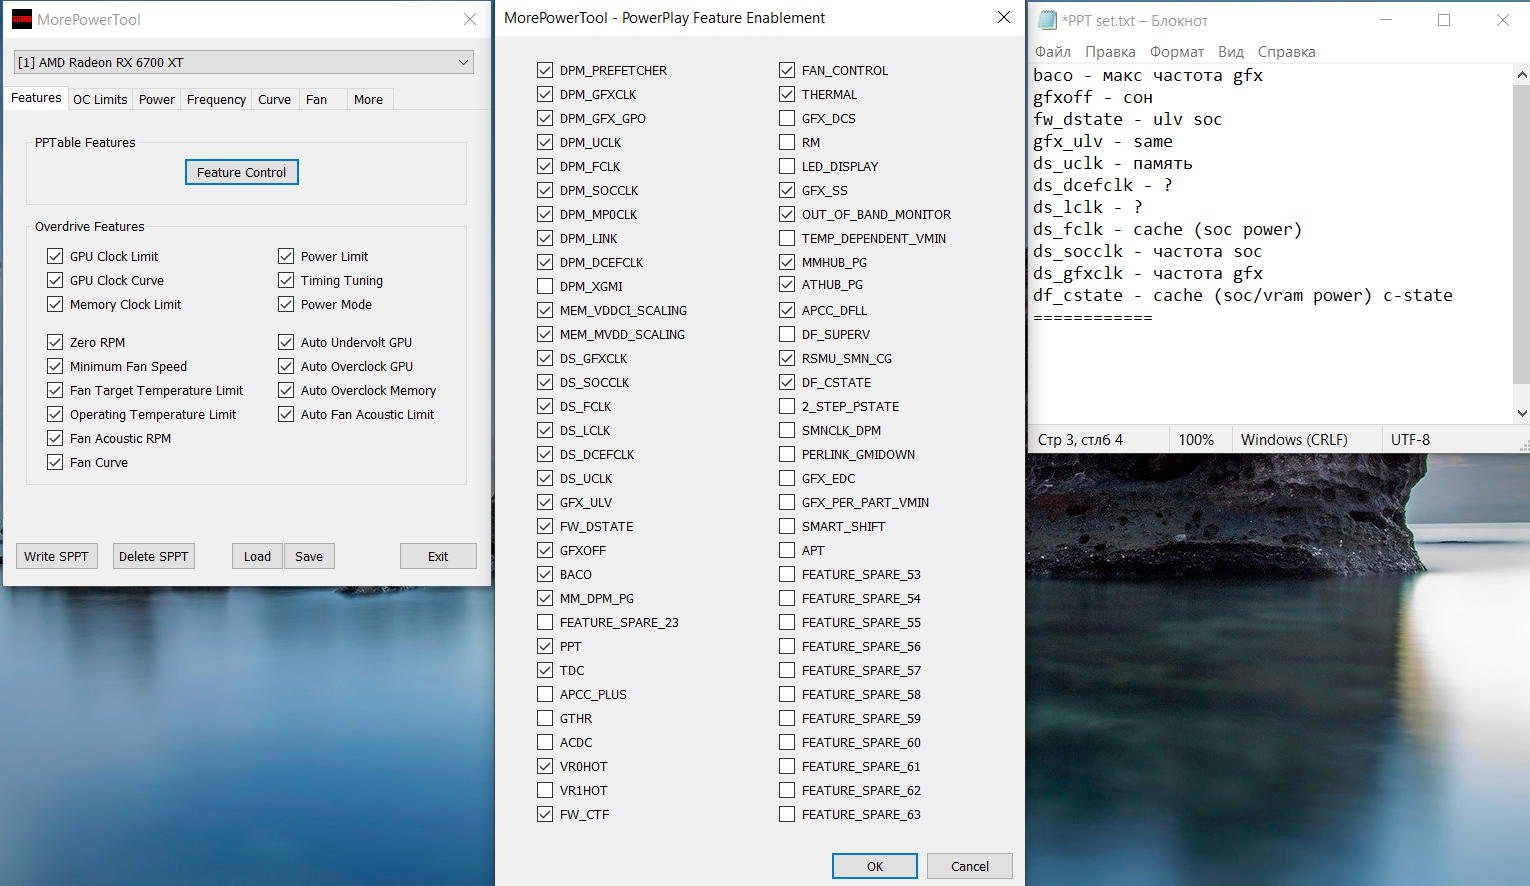
Task: Click the Delete SPPT button
Action: (154, 556)
